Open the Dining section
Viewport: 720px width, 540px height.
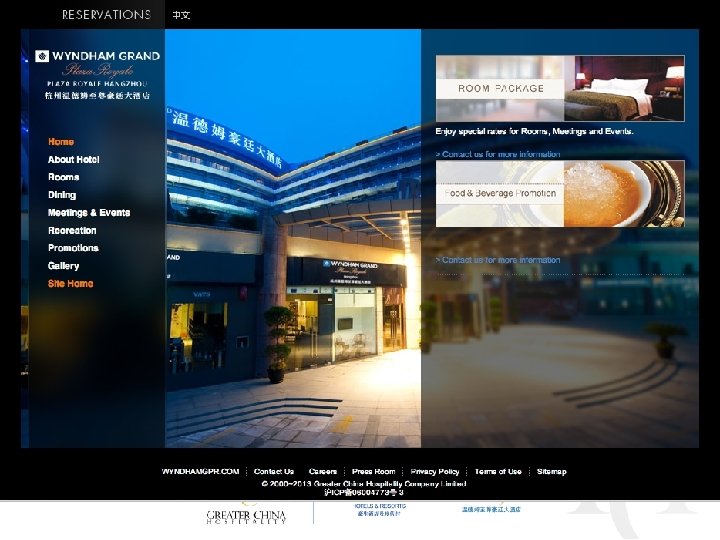[62, 195]
